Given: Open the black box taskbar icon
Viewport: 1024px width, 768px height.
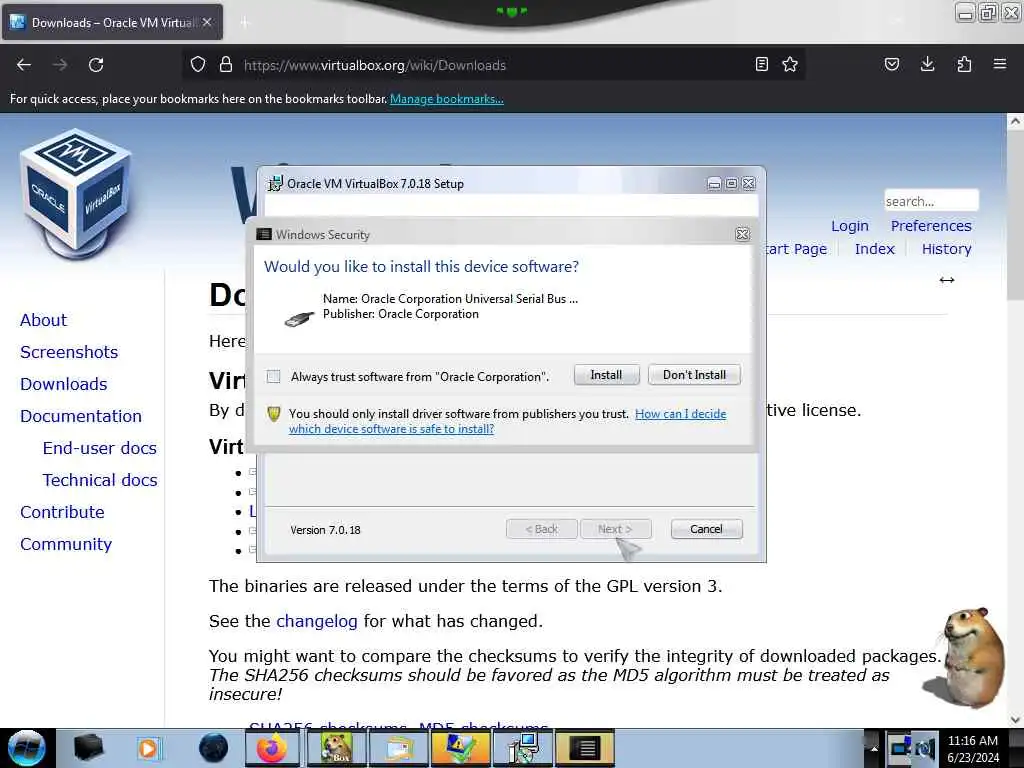Looking at the screenshot, I should (x=88, y=748).
